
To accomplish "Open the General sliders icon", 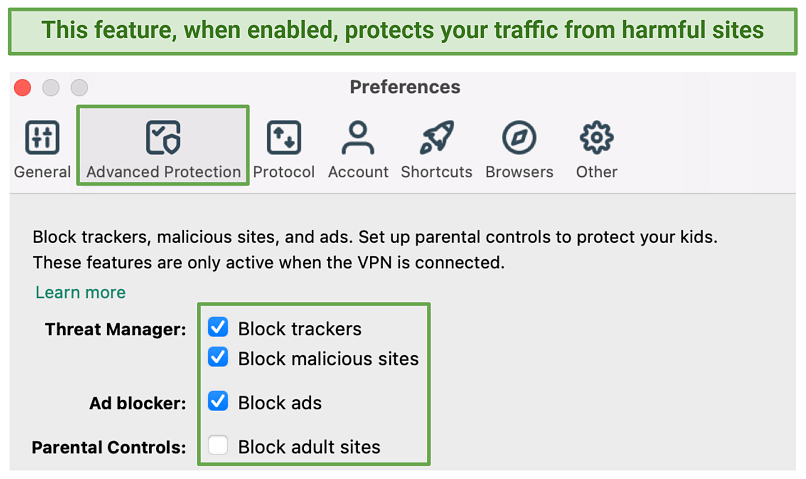I will [42, 138].
